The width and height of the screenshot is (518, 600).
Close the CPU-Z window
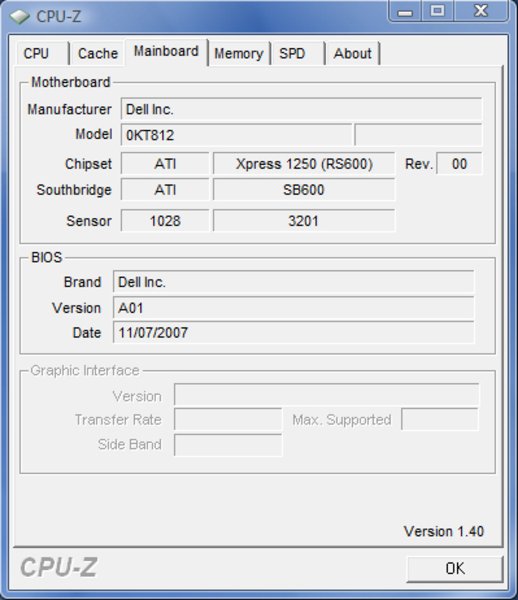[481, 11]
